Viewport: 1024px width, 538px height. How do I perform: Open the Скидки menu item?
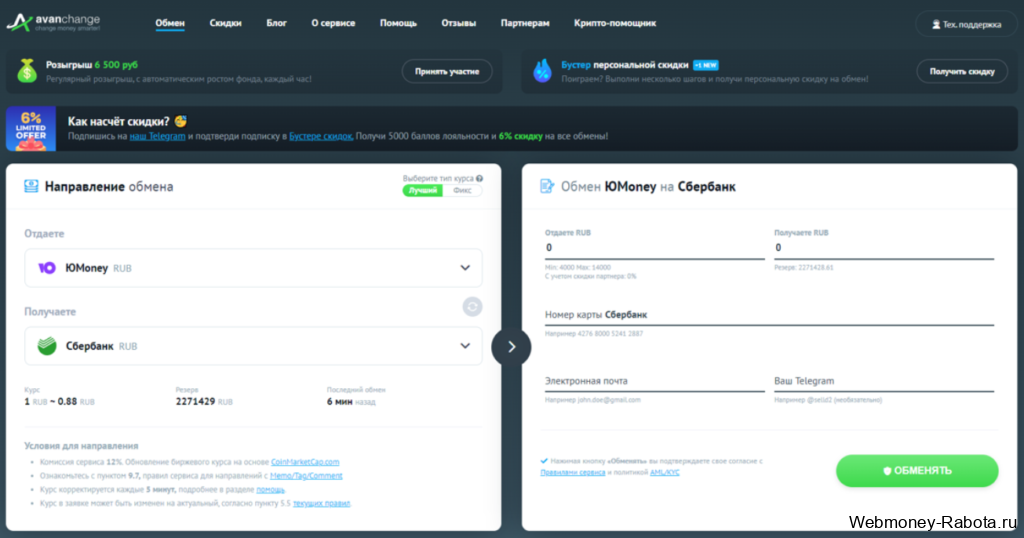[x=225, y=23]
